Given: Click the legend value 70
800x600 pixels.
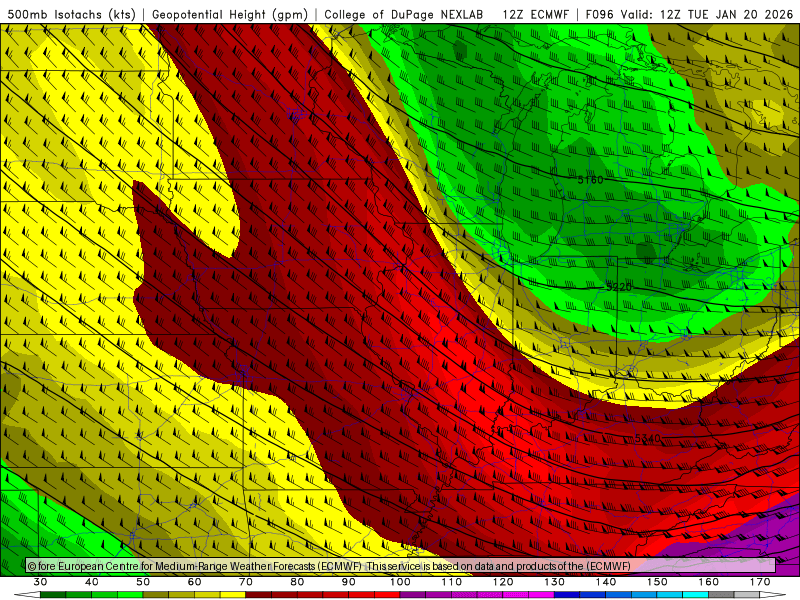Looking at the screenshot, I should coord(246,582).
